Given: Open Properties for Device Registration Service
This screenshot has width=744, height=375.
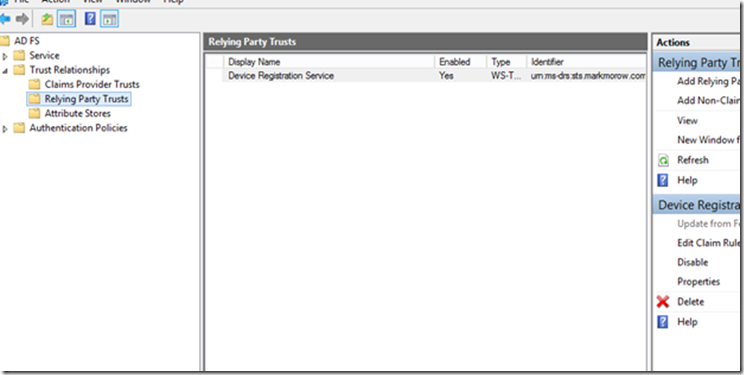Looking at the screenshot, I should click(x=698, y=282).
